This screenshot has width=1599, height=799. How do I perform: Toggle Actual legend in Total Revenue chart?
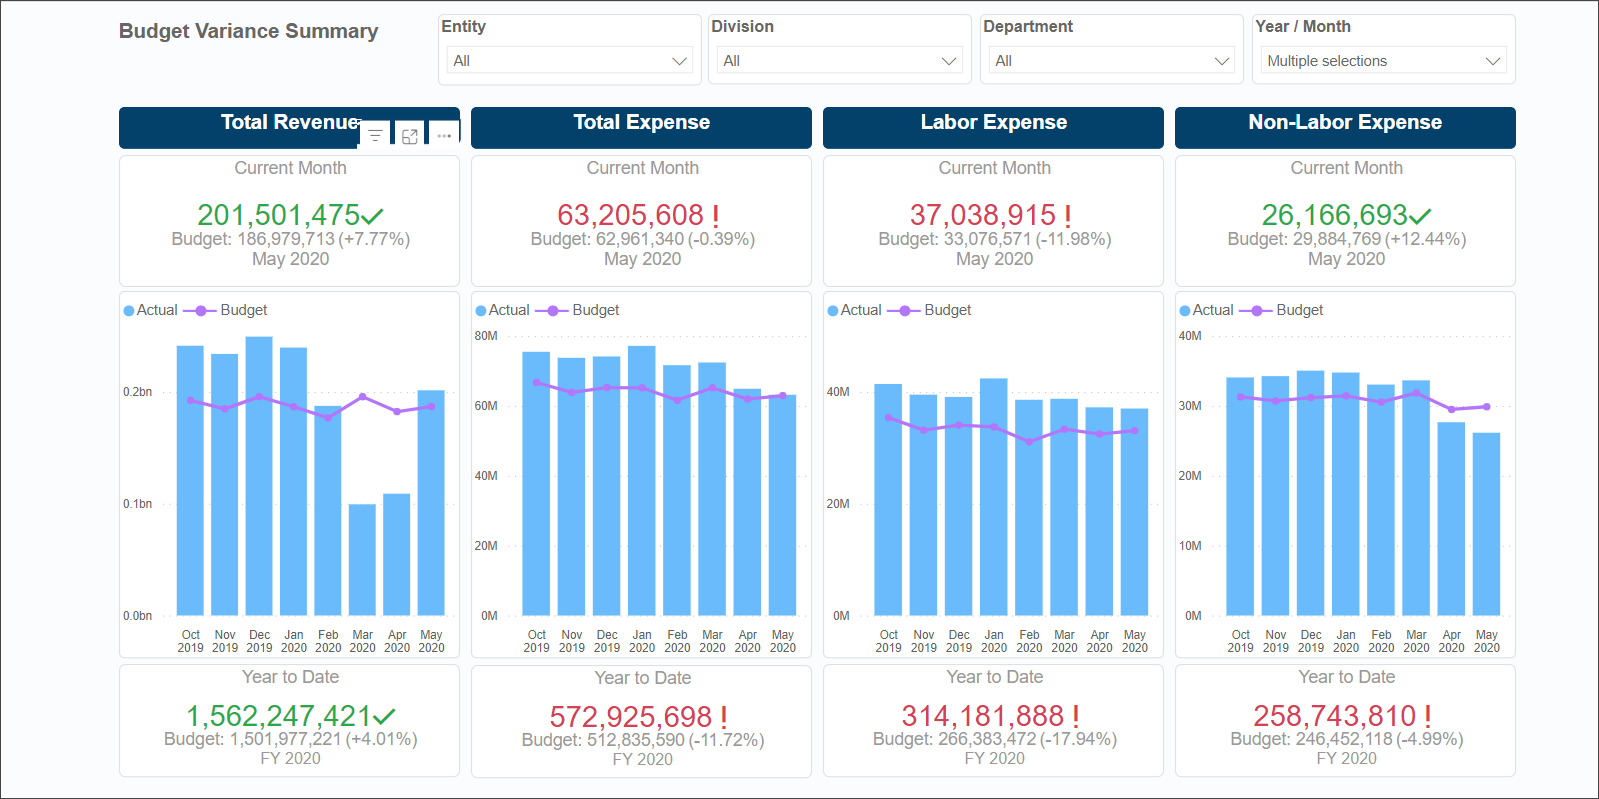[150, 310]
